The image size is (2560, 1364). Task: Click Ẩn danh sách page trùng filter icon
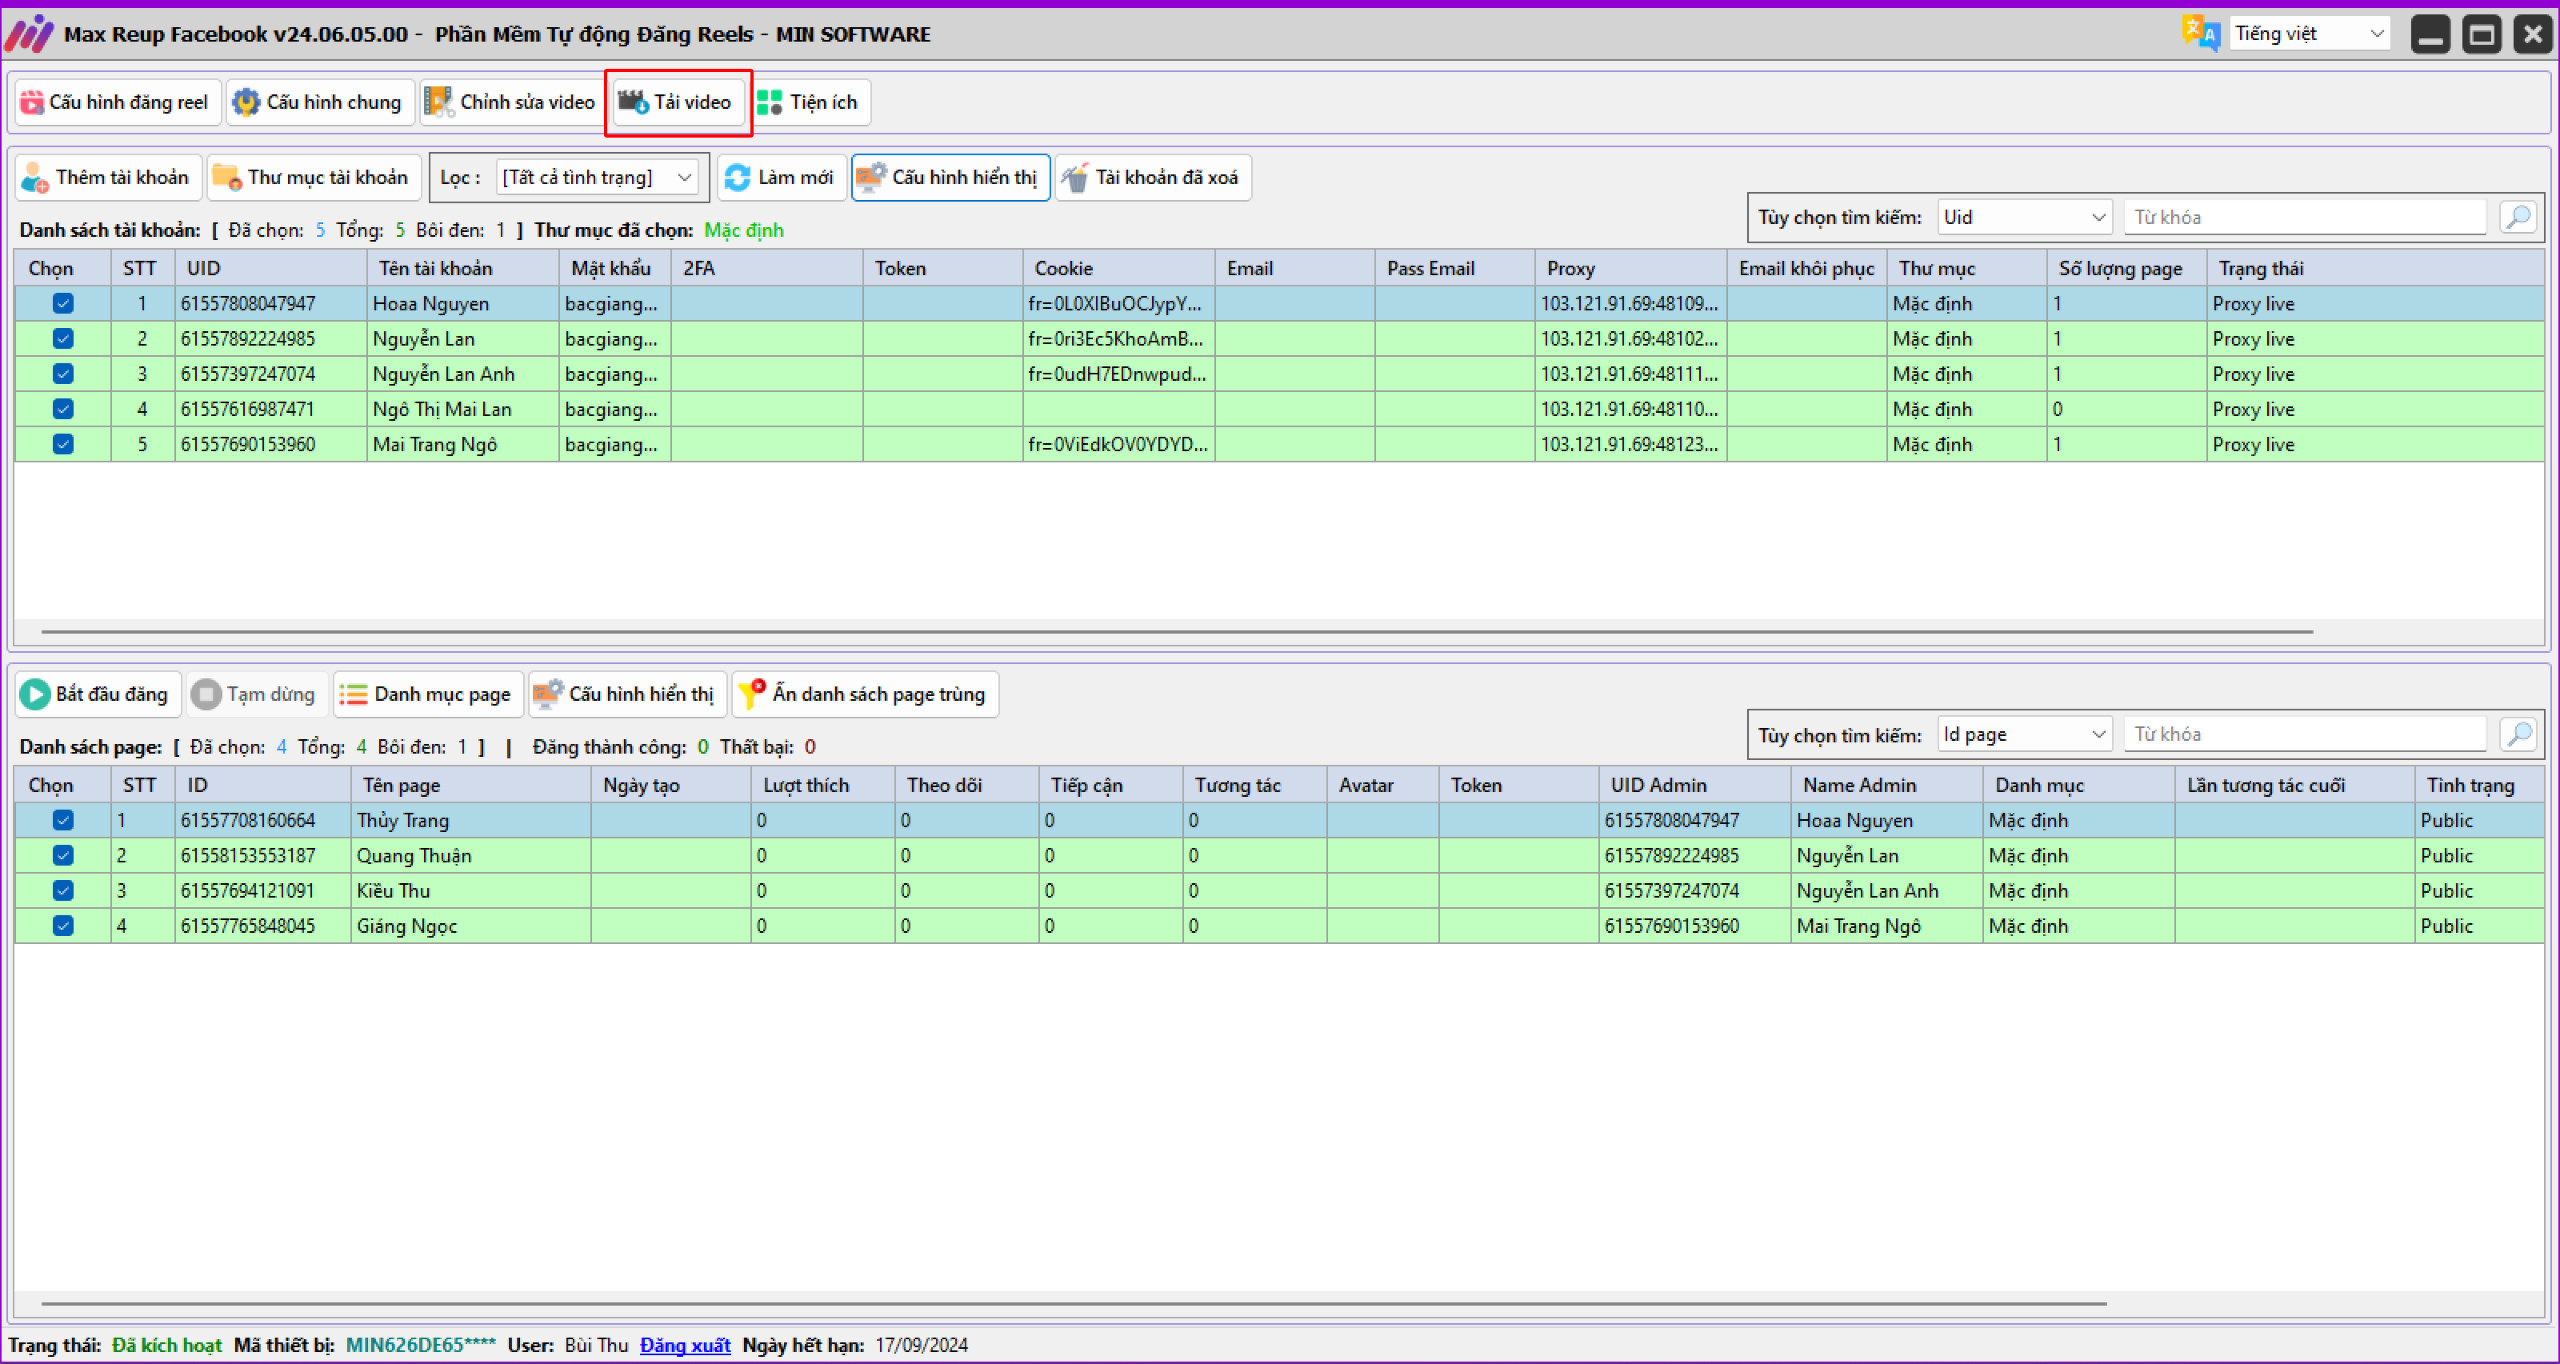[x=752, y=694]
